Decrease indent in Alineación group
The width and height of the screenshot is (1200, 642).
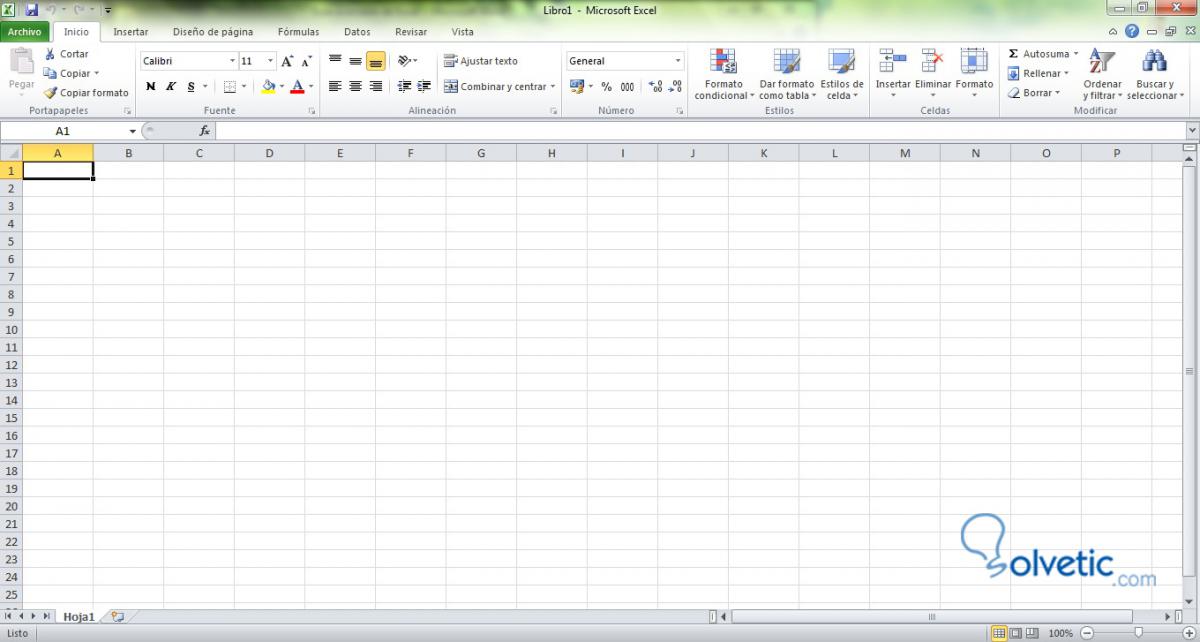click(x=404, y=87)
